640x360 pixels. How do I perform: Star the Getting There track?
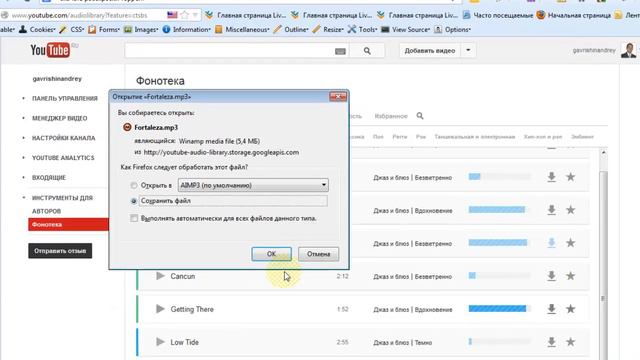[x=571, y=309]
